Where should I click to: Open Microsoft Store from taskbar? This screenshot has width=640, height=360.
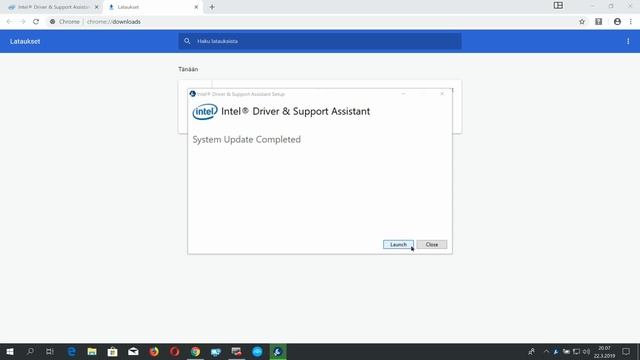point(112,351)
